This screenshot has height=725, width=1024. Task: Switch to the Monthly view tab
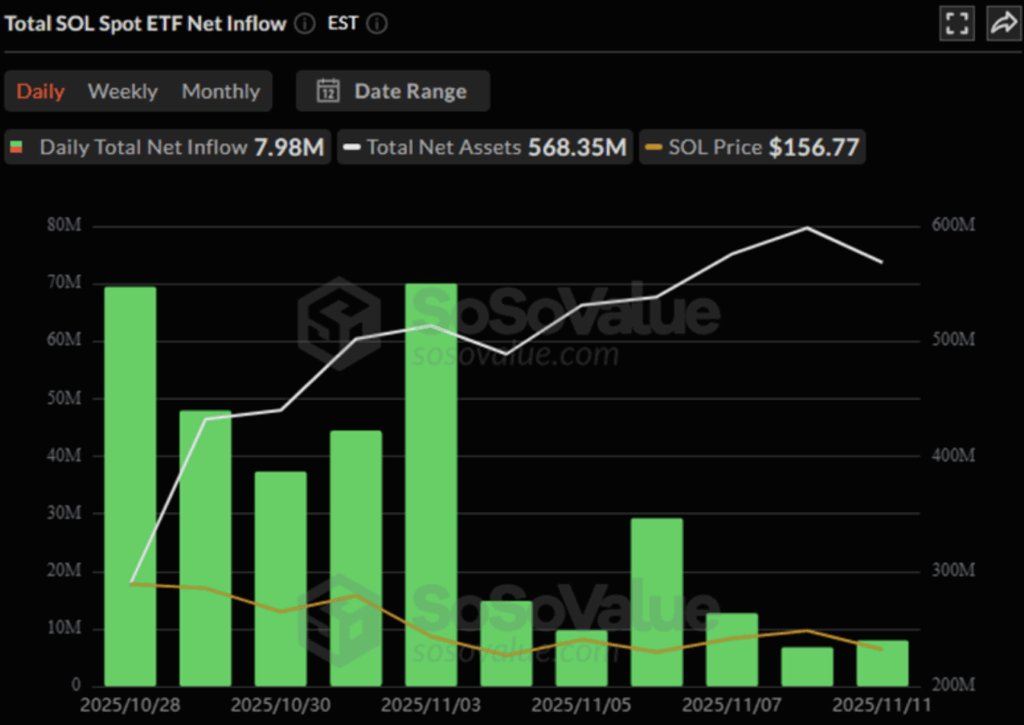point(220,91)
